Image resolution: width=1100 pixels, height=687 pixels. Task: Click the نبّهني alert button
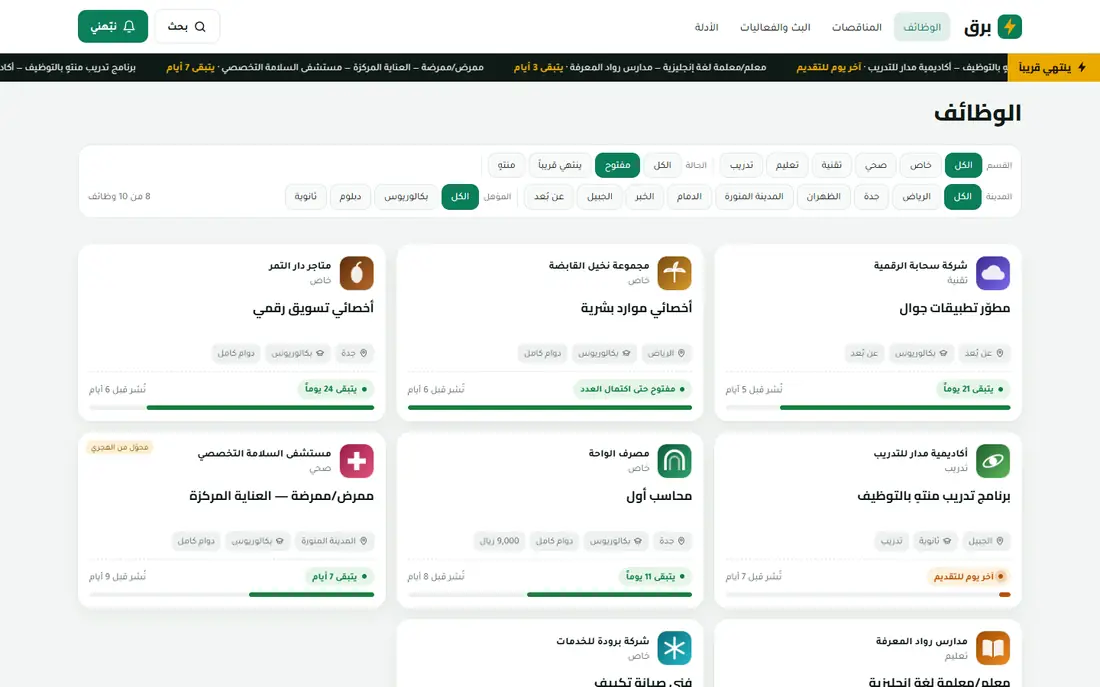pos(113,27)
